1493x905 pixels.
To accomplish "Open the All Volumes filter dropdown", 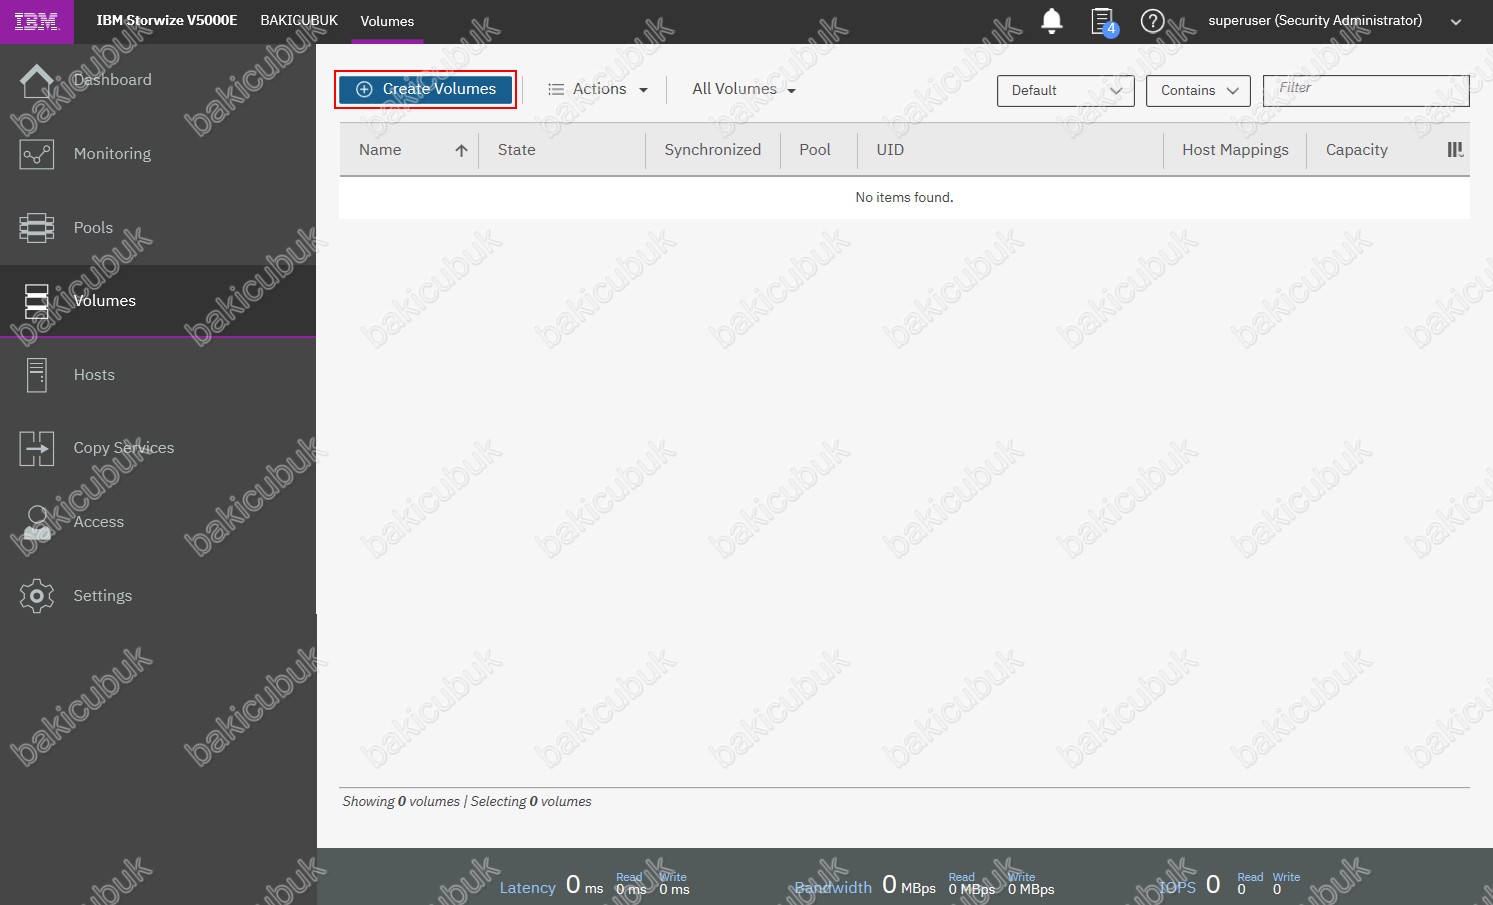I will [x=744, y=89].
